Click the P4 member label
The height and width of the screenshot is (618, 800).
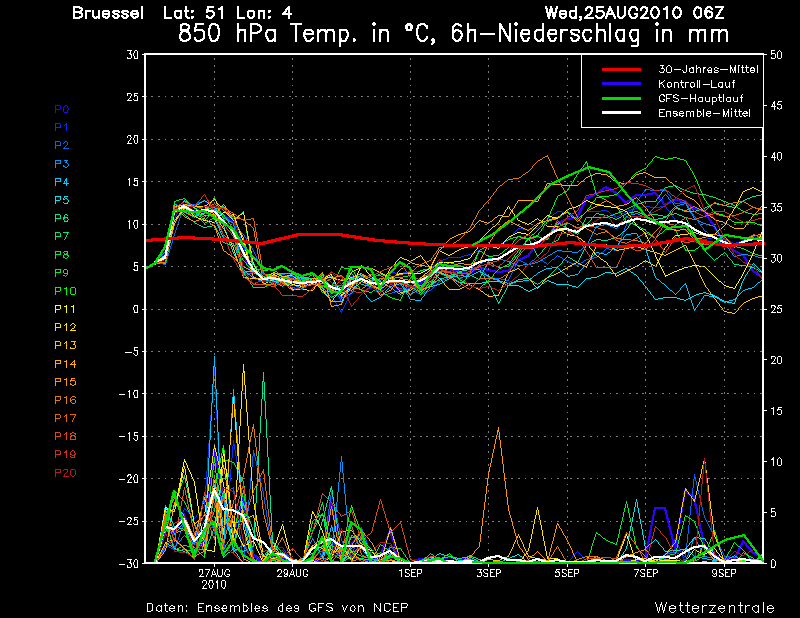coord(62,182)
